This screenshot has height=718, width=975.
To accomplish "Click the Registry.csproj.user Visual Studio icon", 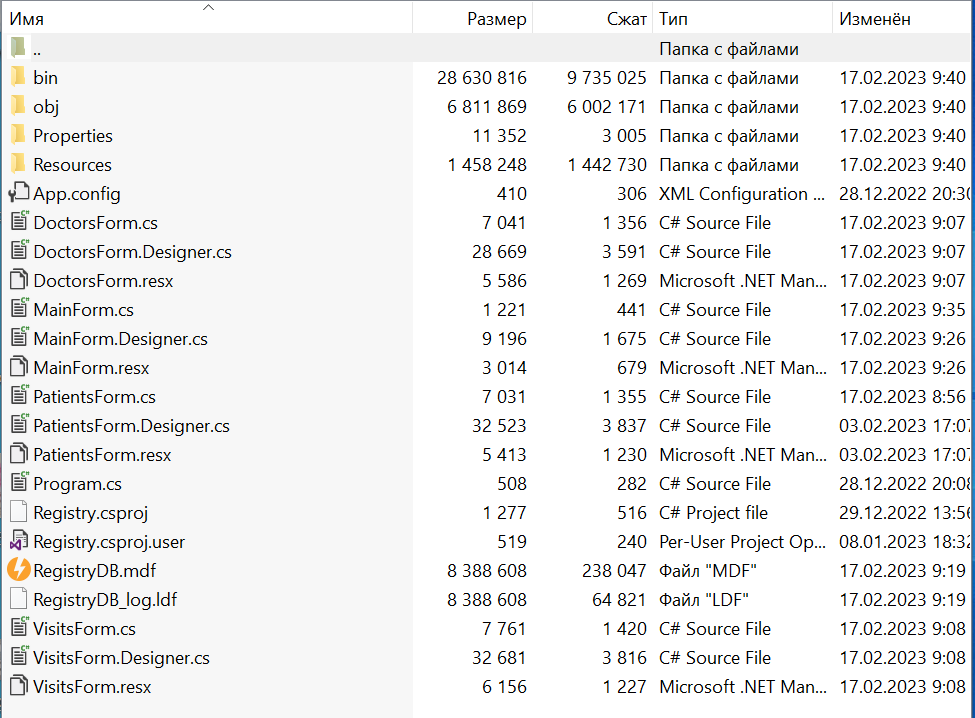I will tap(18, 541).
